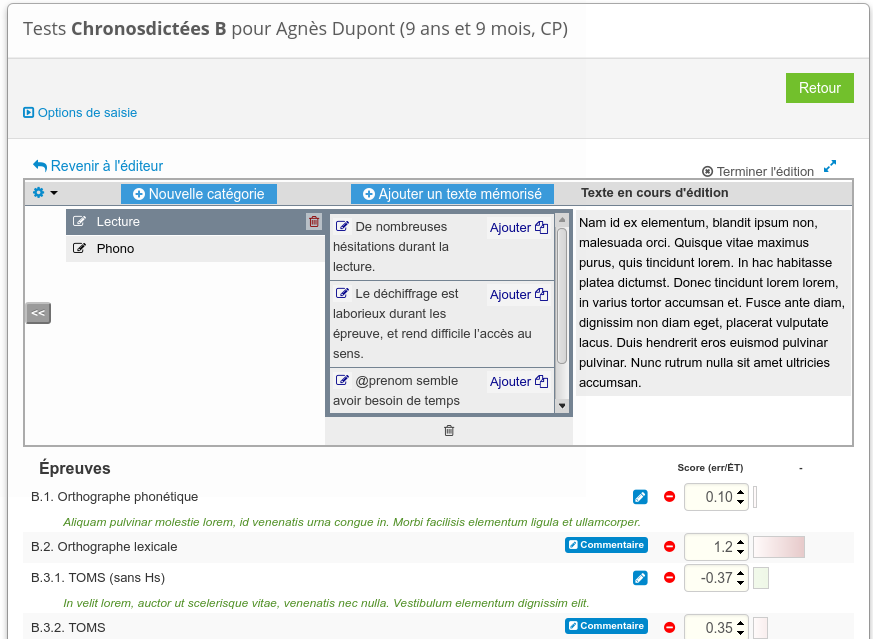Screen dimensions: 873x639
Task: Select the Phono category
Action: (x=195, y=248)
